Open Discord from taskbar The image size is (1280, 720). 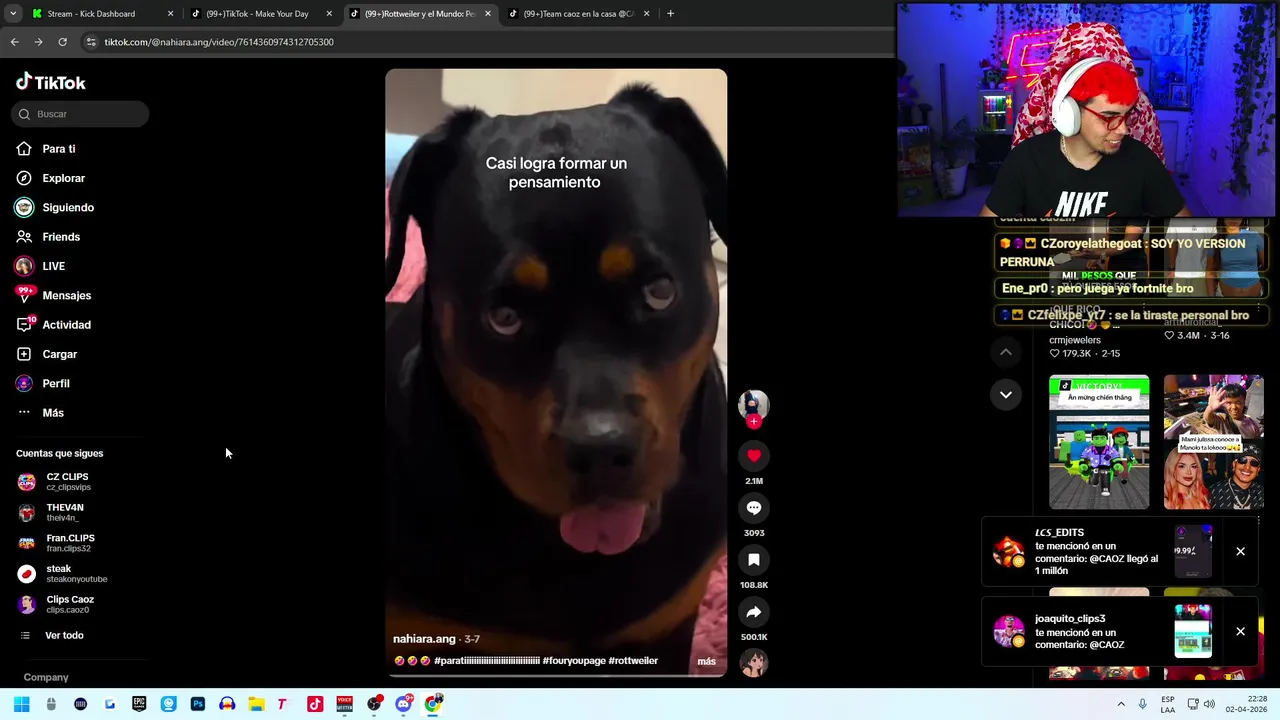(x=403, y=704)
